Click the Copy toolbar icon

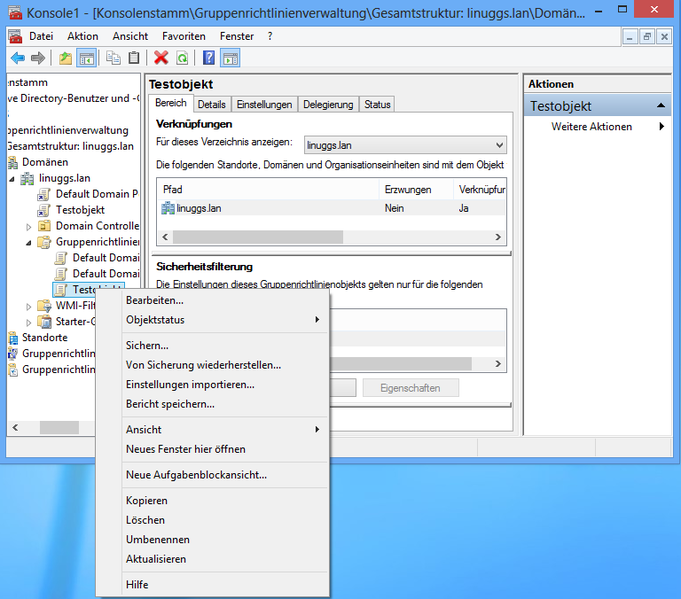113,58
